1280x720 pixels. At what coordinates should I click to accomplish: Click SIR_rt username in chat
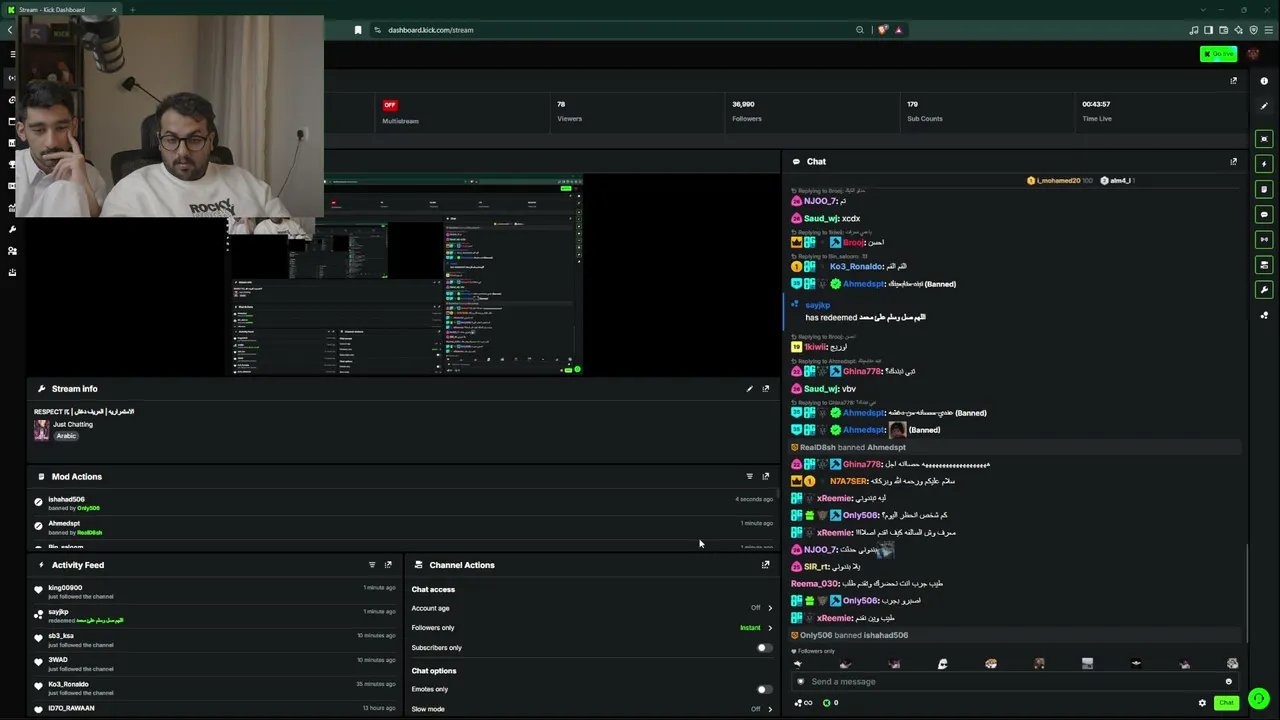pos(816,567)
